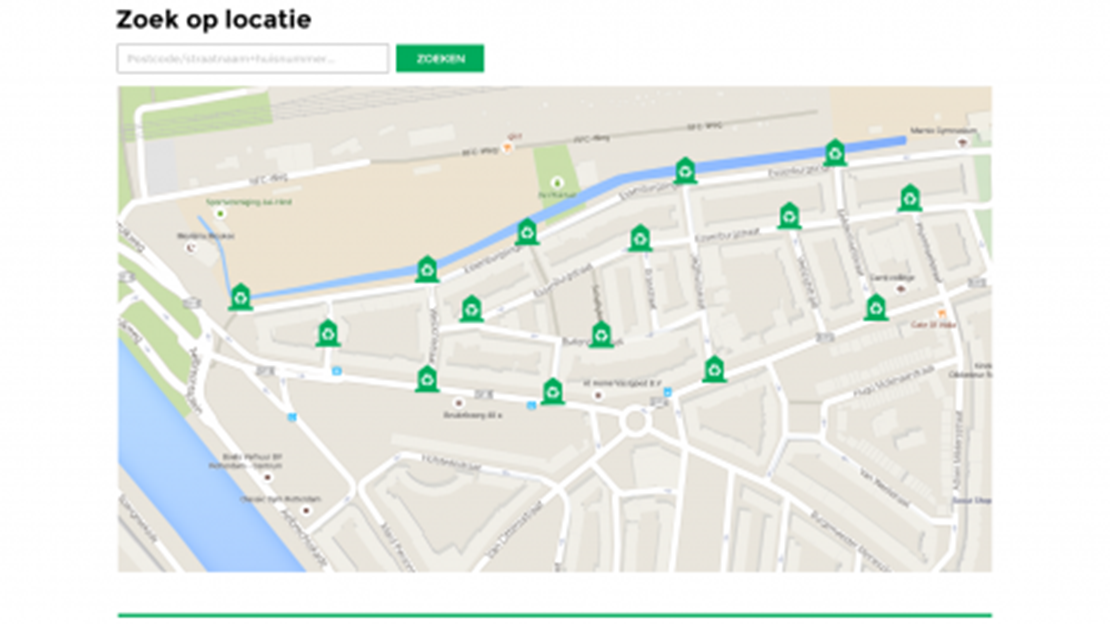Click the postcode search input field
This screenshot has width=1110, height=624.
[252, 59]
